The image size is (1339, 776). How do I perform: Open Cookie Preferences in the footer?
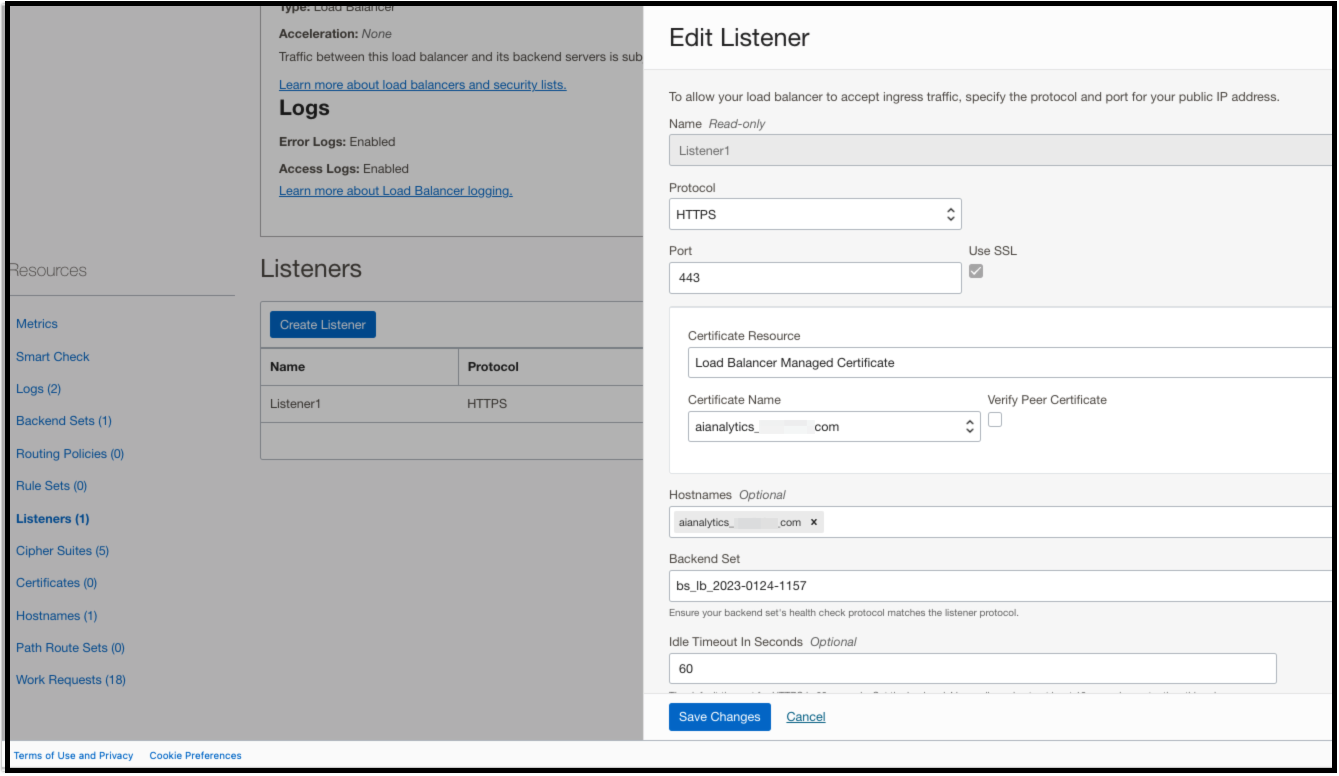pyautogui.click(x=195, y=756)
